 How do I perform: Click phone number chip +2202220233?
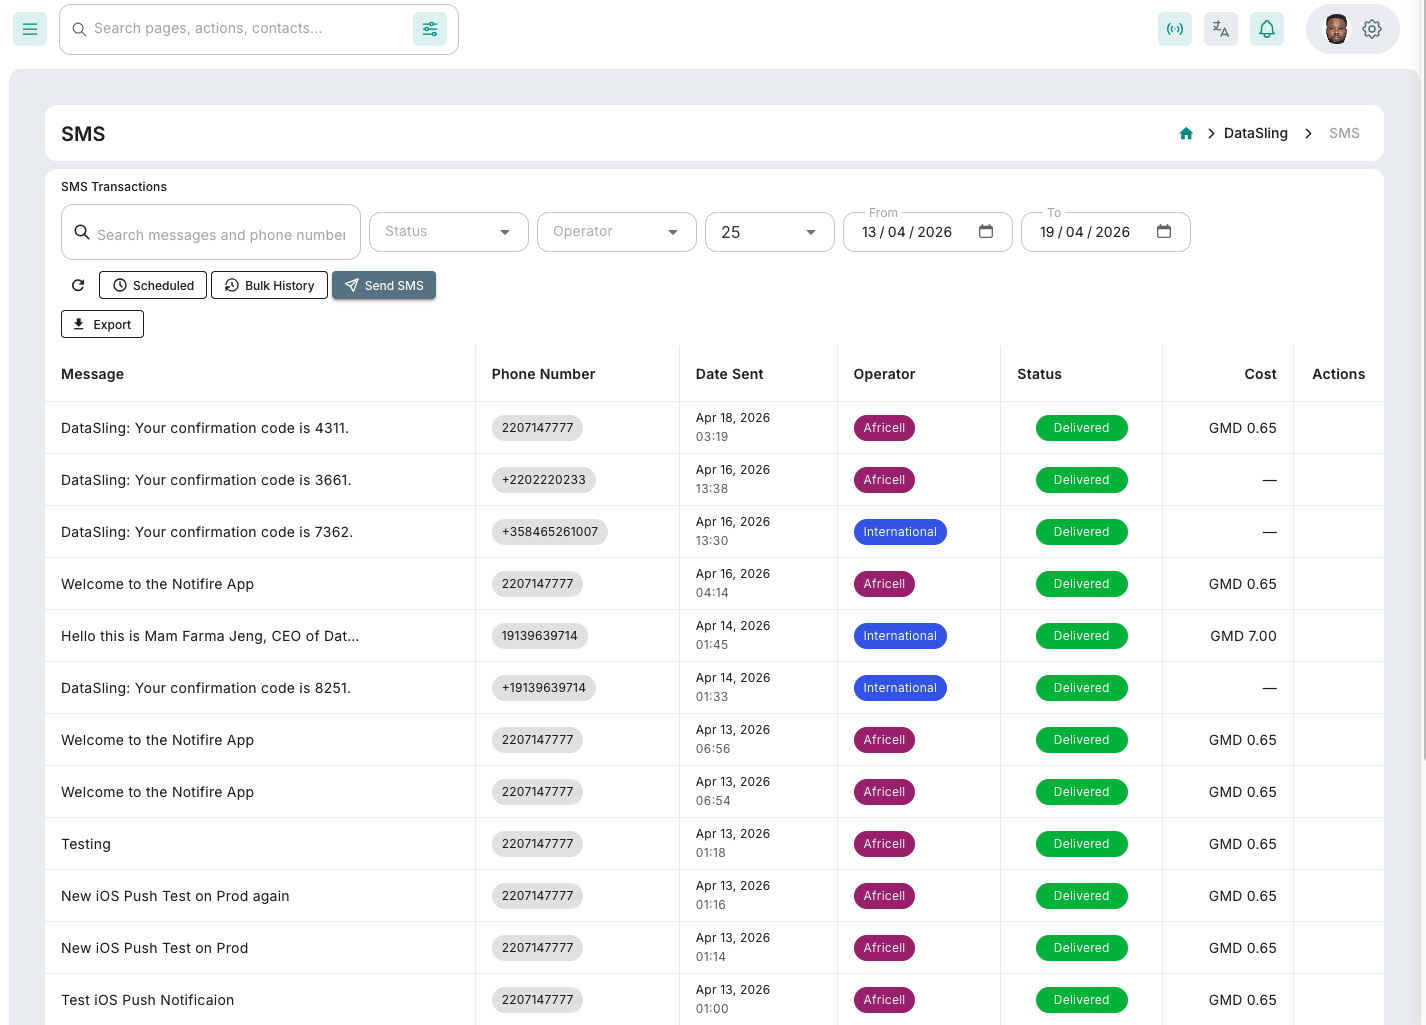pyautogui.click(x=544, y=480)
